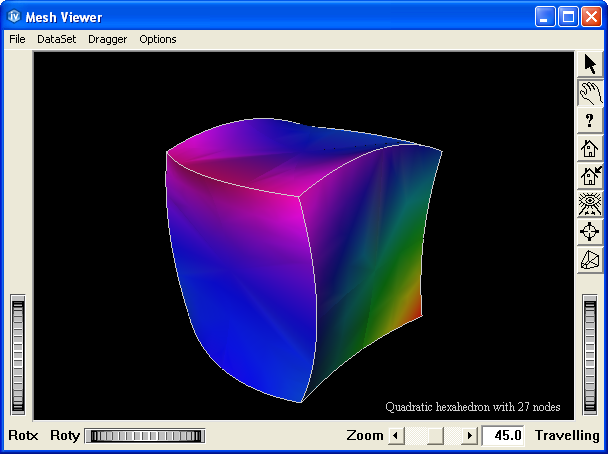Select the pick arrow tool
This screenshot has width=608, height=454.
tap(590, 65)
